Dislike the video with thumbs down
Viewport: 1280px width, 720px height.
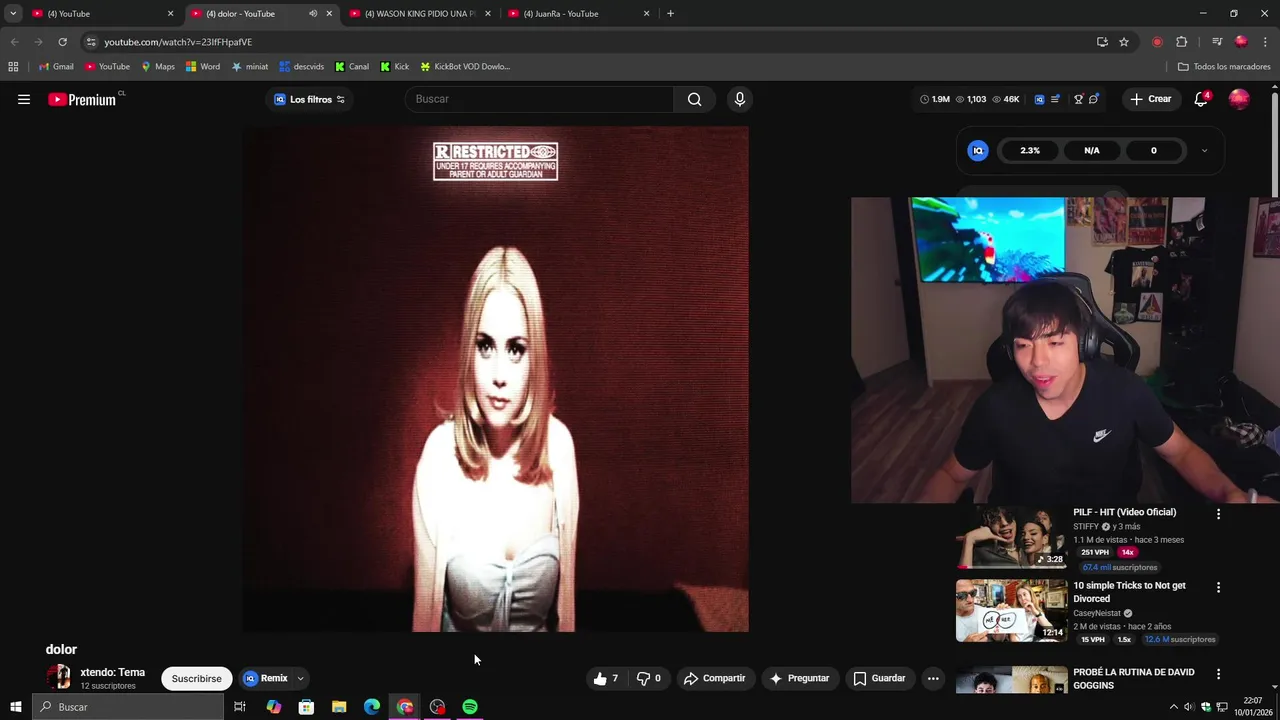pos(649,678)
